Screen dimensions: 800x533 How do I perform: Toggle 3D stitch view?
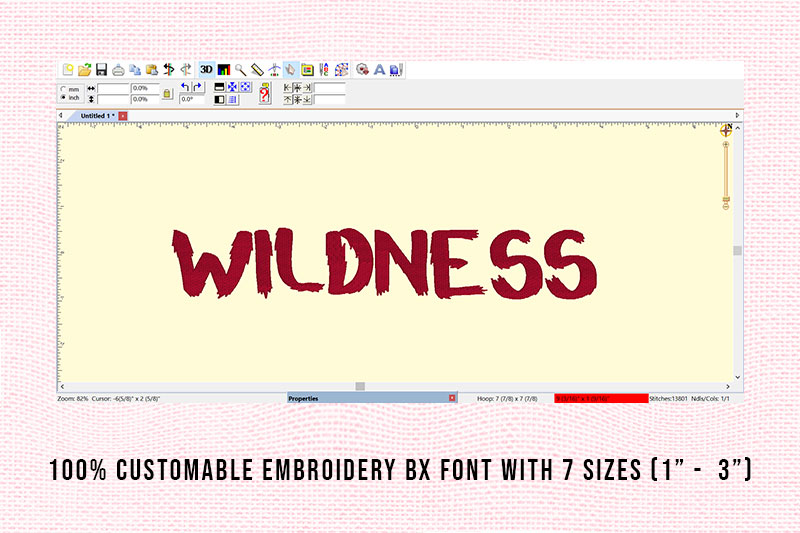206,69
